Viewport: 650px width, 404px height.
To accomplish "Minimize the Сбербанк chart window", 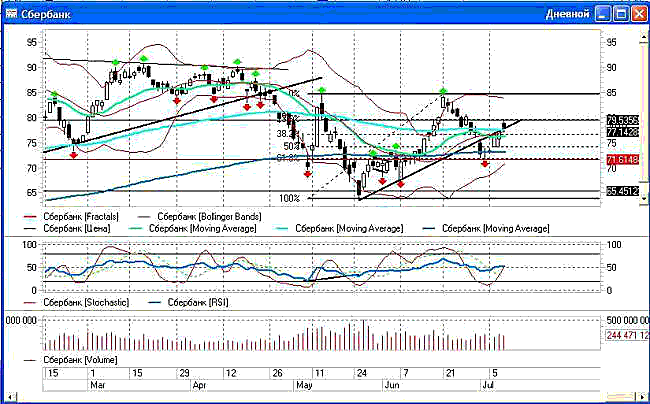I will (602, 14).
